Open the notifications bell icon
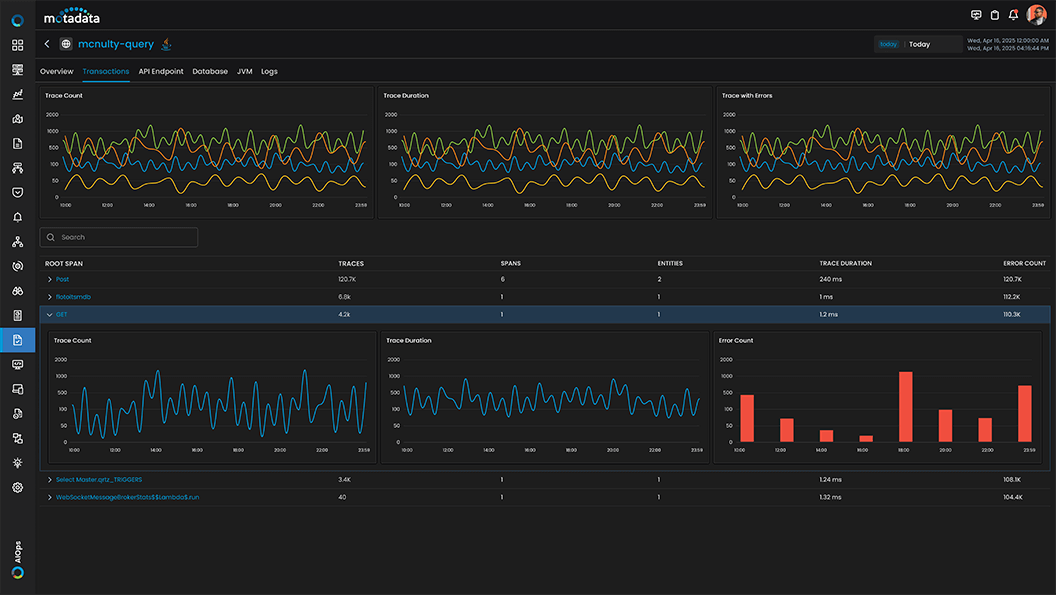1056x595 pixels. (x=1013, y=15)
